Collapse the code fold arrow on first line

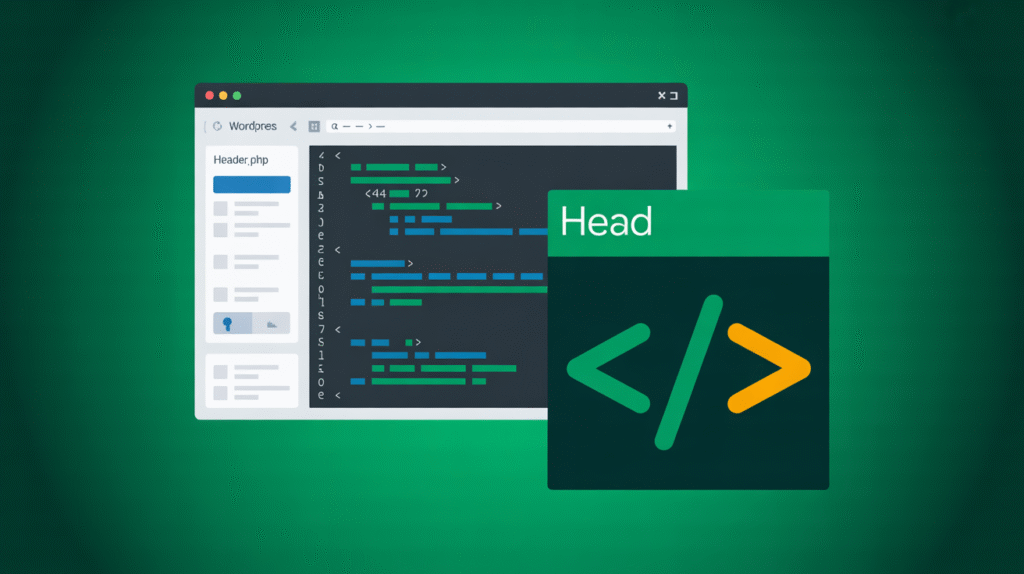tap(338, 155)
